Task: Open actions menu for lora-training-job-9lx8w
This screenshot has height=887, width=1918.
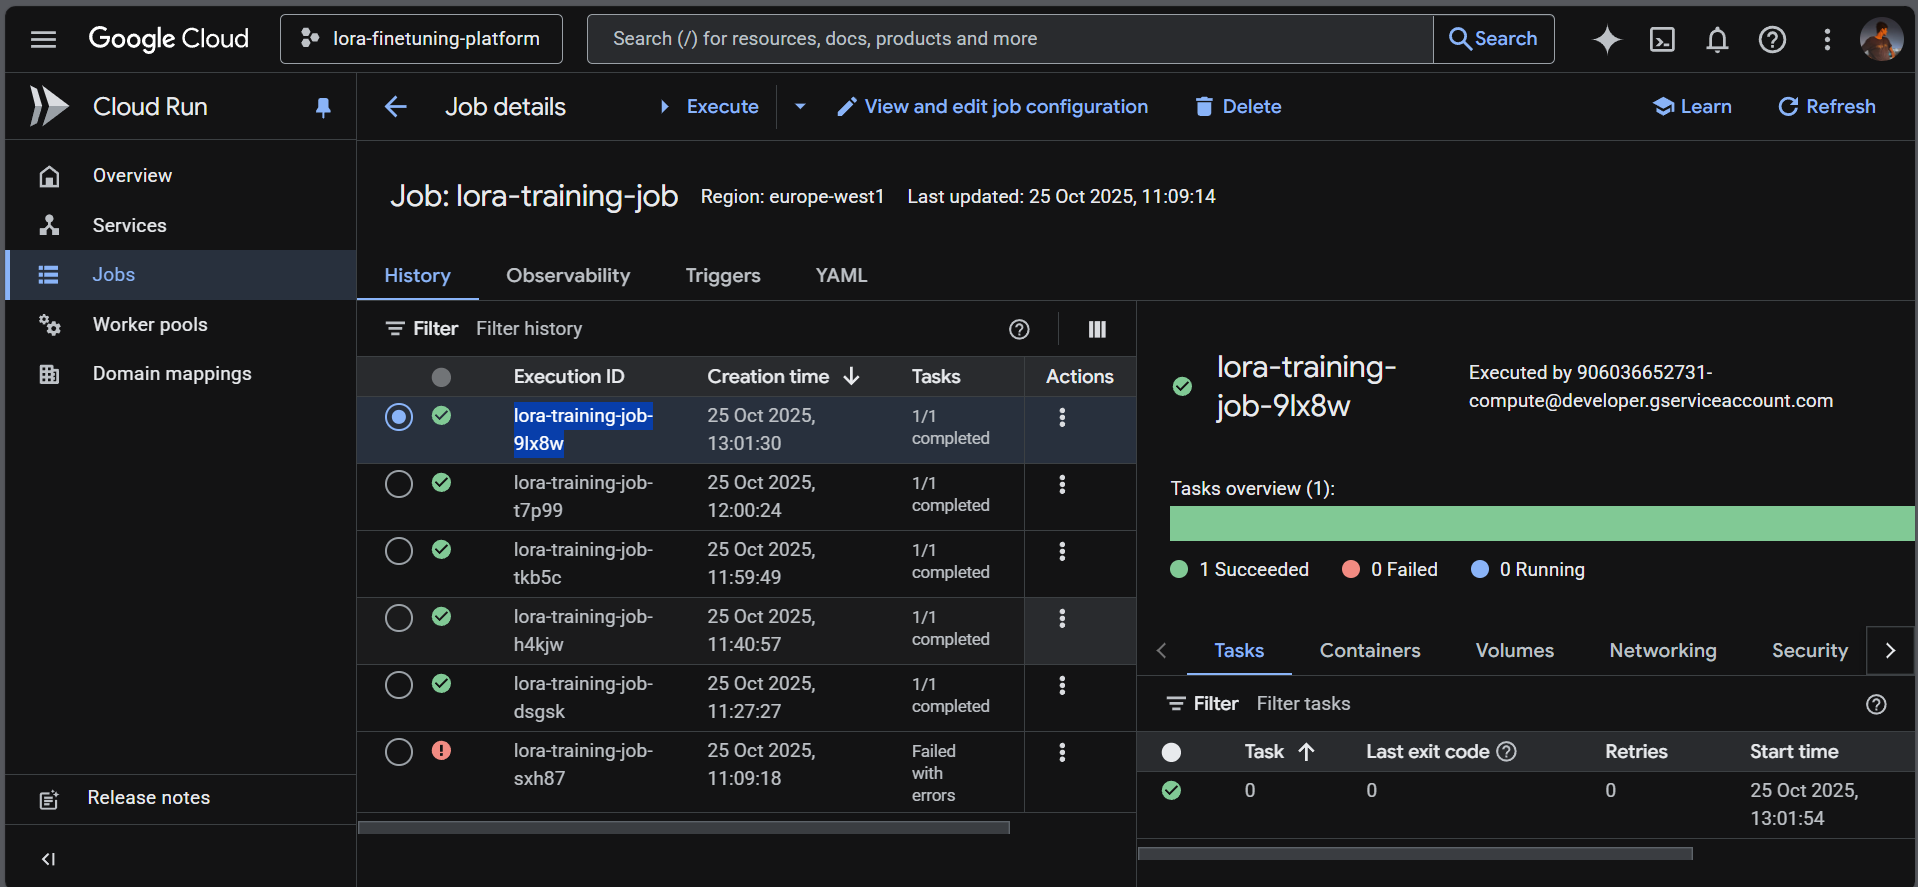Action: point(1062,417)
